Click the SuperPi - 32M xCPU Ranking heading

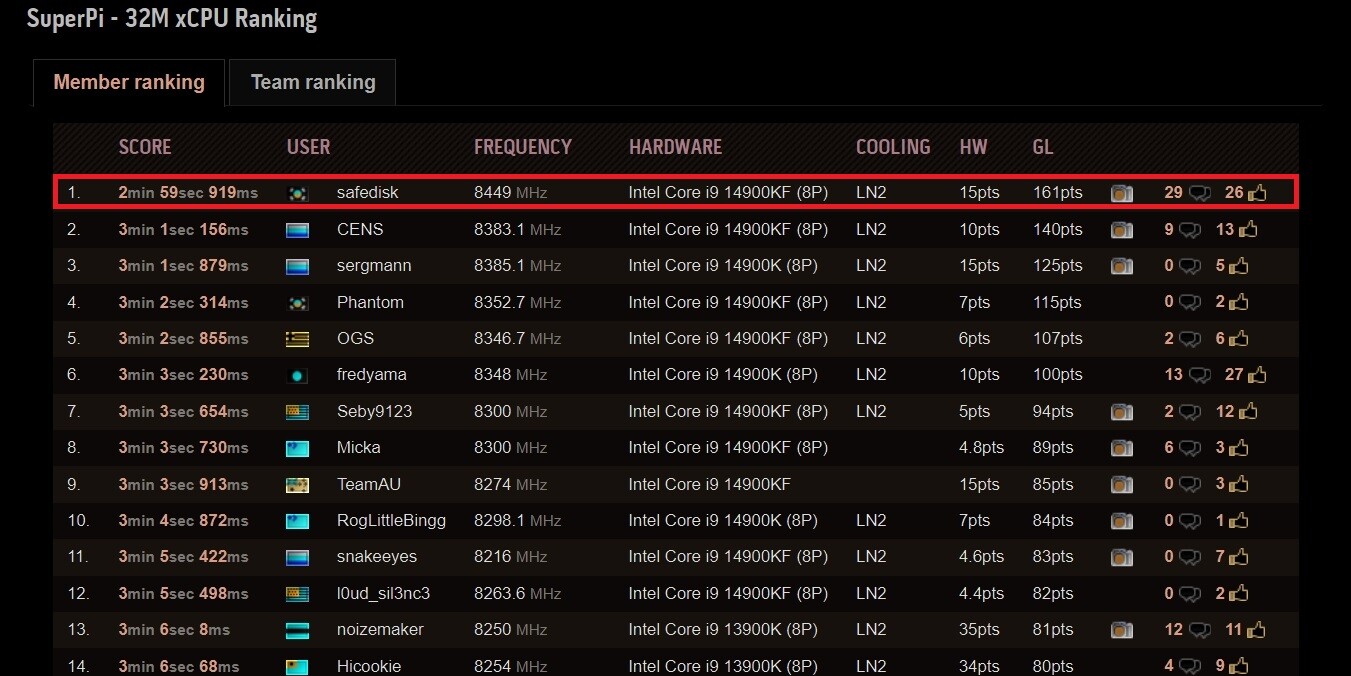click(x=171, y=18)
